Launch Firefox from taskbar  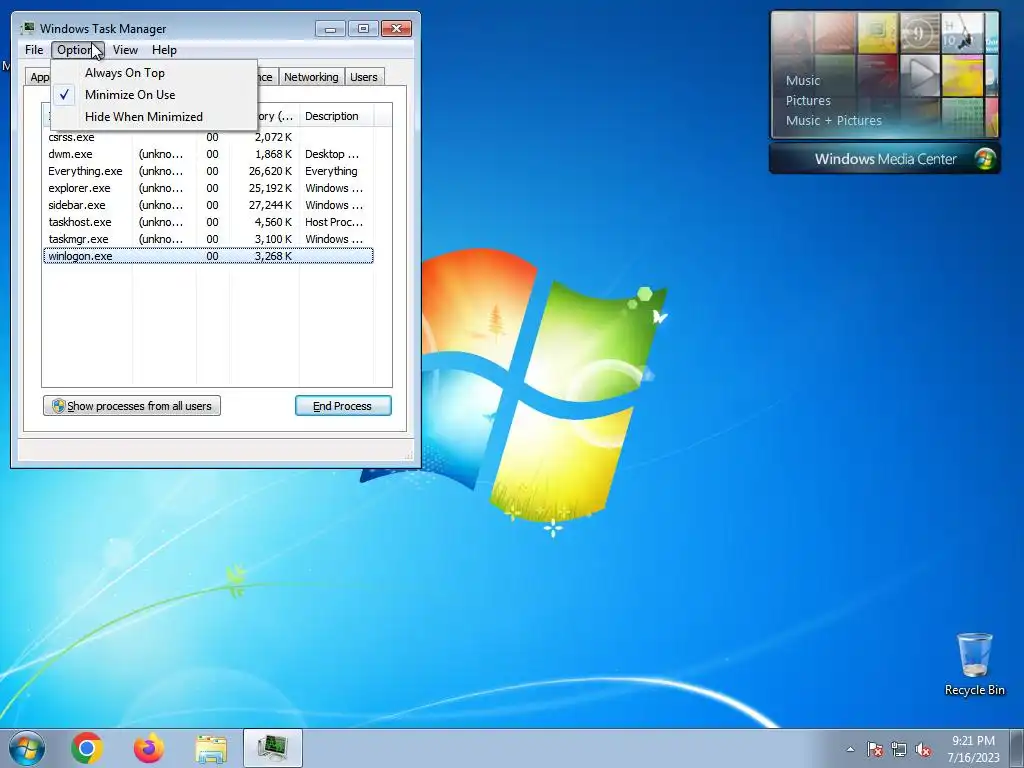149,748
